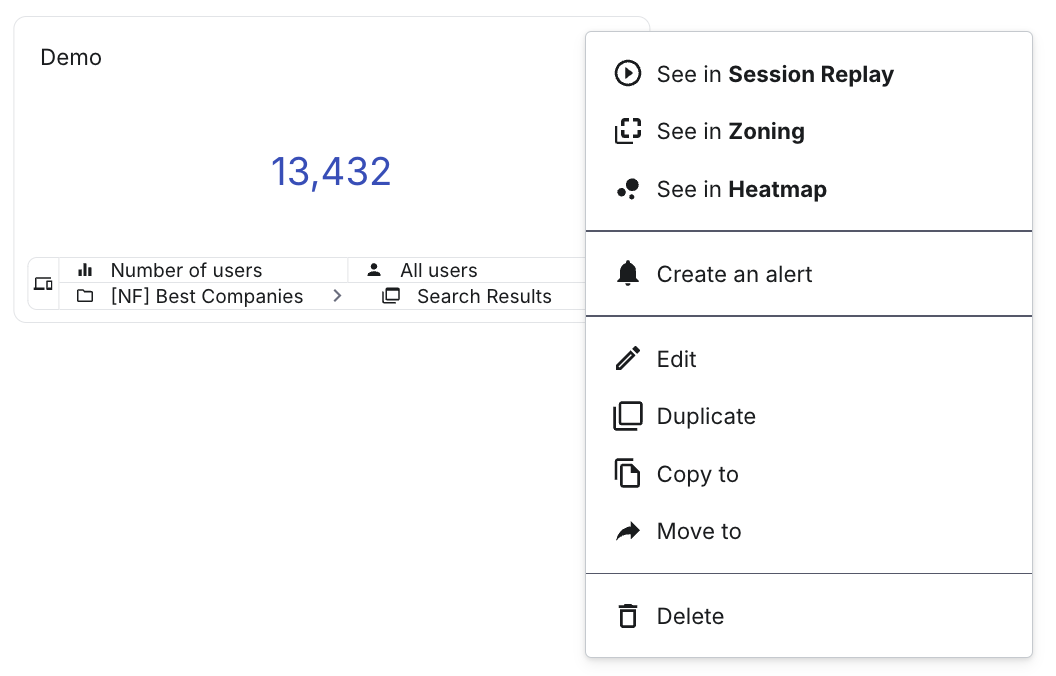The height and width of the screenshot is (676, 1056).
Task: Choose Edit from the context menu
Action: 676,359
